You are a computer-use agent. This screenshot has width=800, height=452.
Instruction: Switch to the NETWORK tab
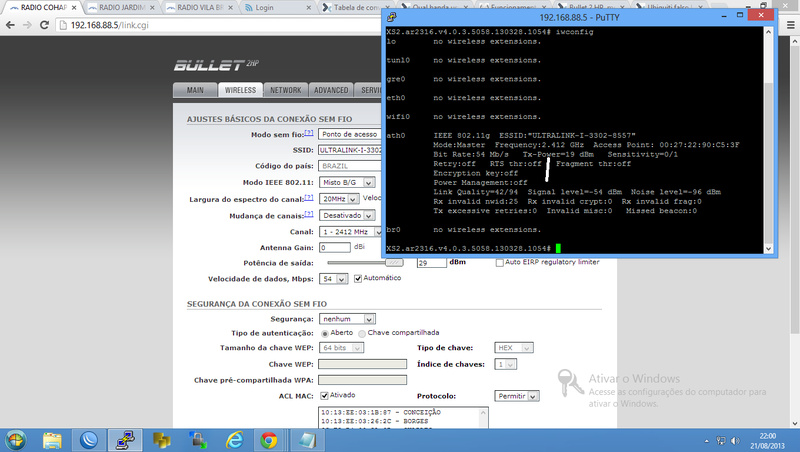point(286,90)
